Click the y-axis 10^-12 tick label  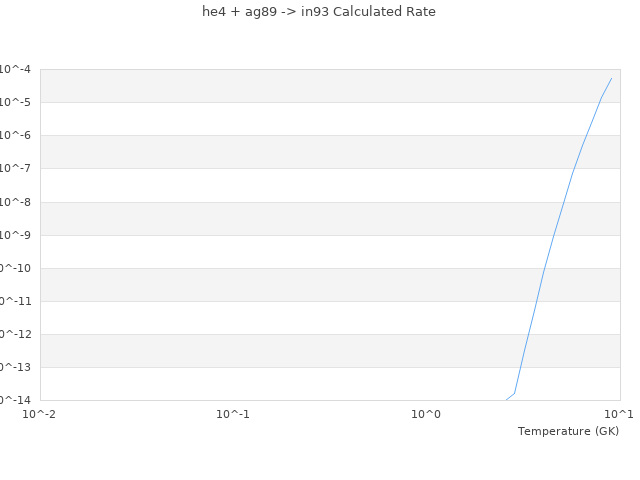[15, 334]
